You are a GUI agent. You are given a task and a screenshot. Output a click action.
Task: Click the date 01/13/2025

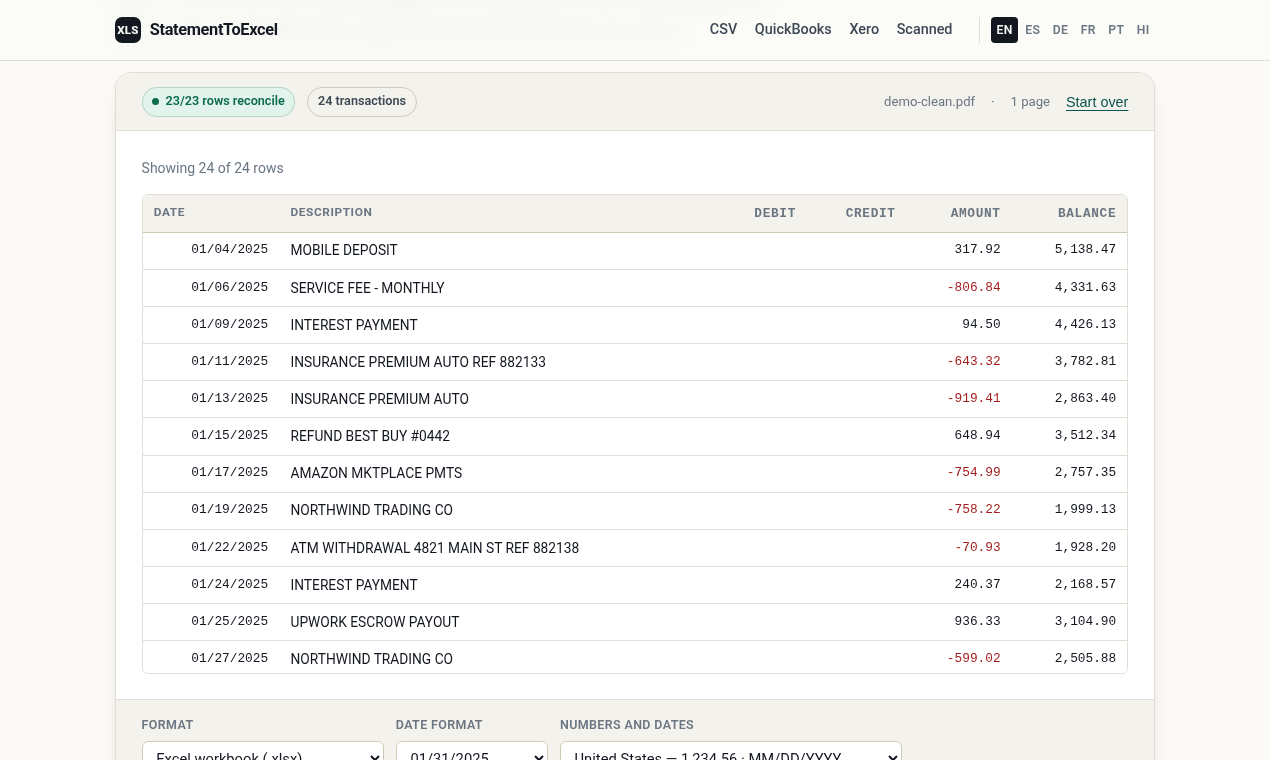pos(230,398)
